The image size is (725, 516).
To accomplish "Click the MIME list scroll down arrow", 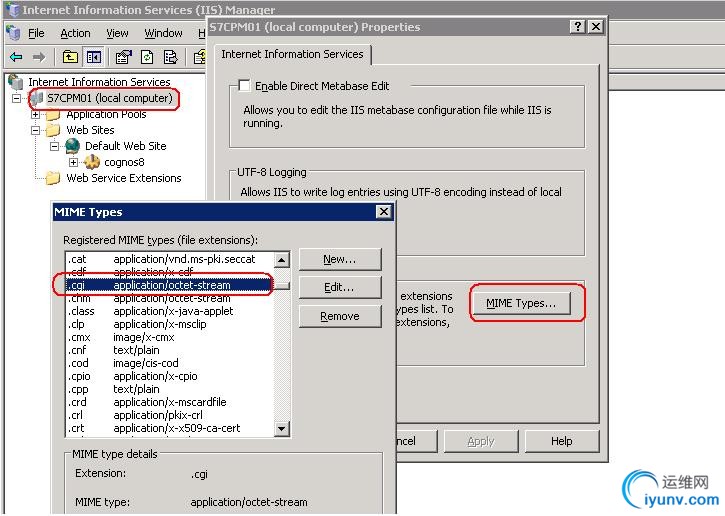I will pyautogui.click(x=282, y=429).
